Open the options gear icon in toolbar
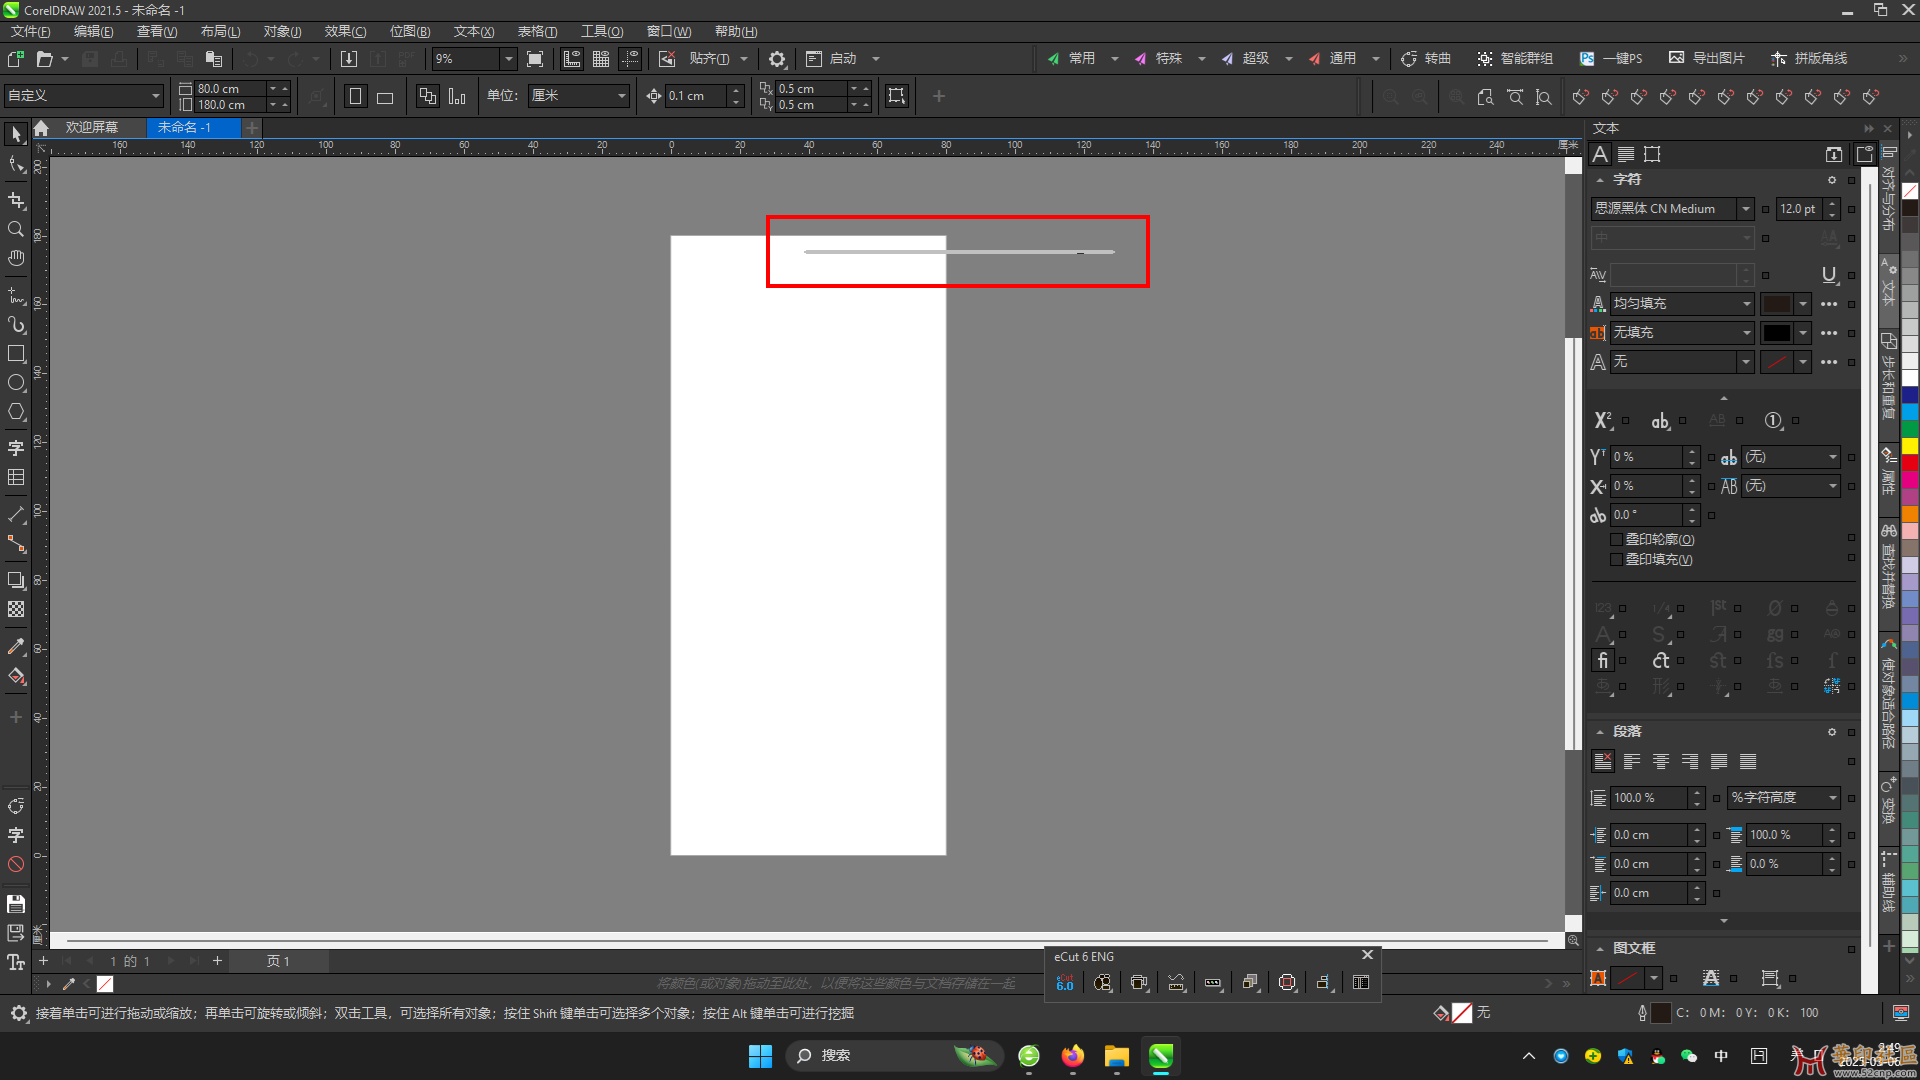 point(777,59)
